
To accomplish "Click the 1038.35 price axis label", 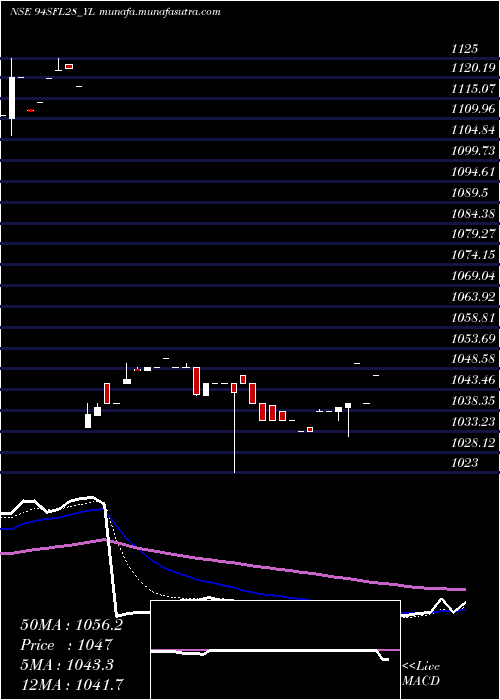I will pos(473,400).
